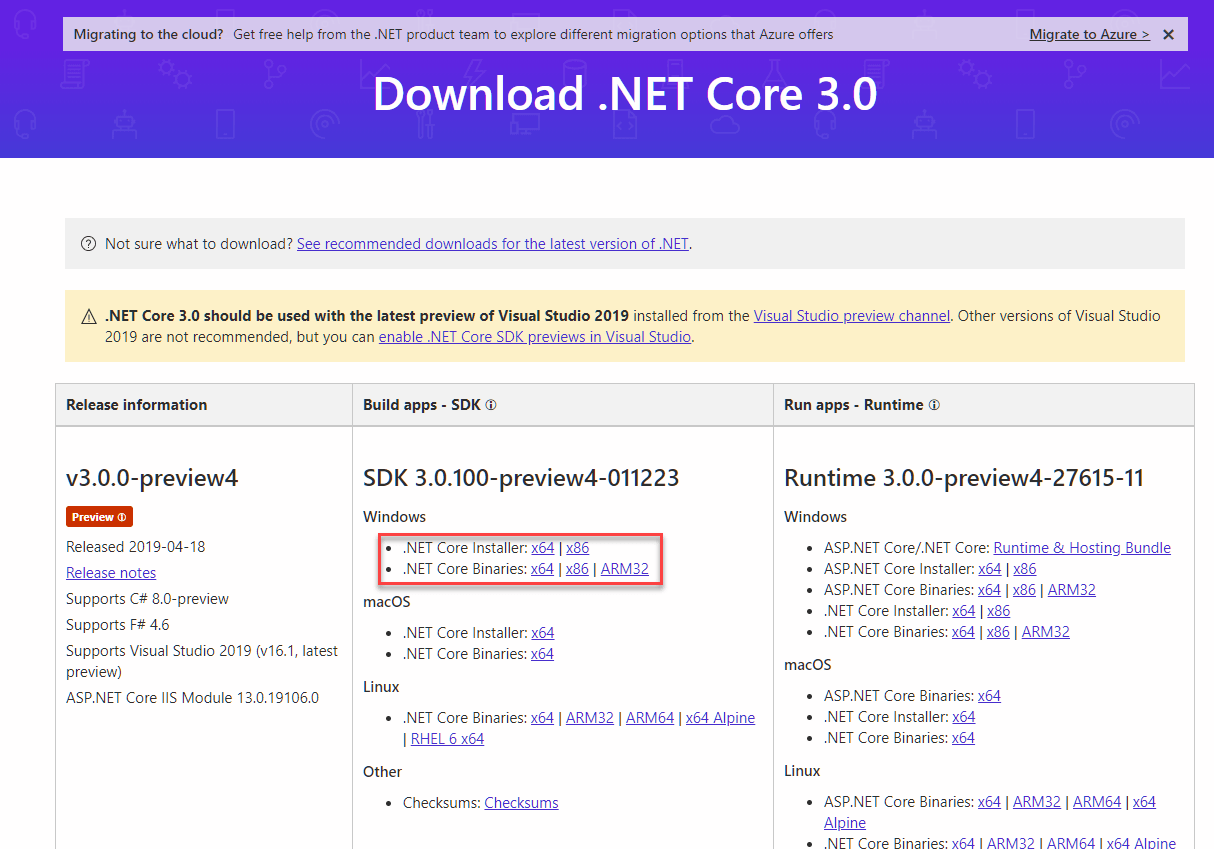Open the Visual Studio preview channel link
This screenshot has width=1214, height=849.
pos(852,316)
